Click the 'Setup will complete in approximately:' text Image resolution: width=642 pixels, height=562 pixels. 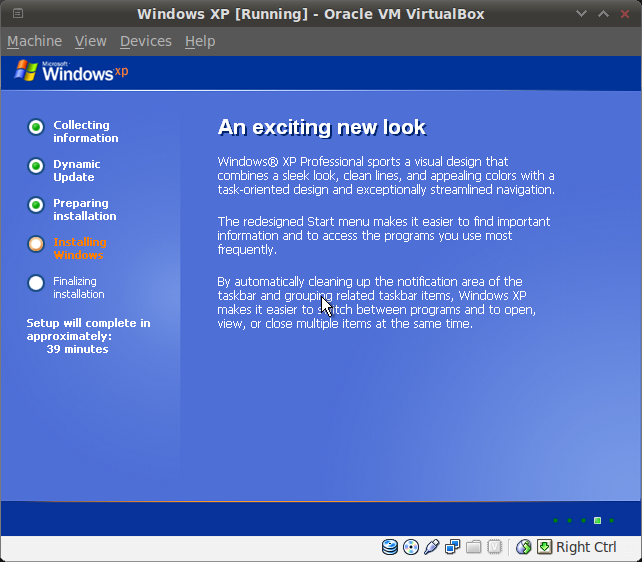point(88,330)
